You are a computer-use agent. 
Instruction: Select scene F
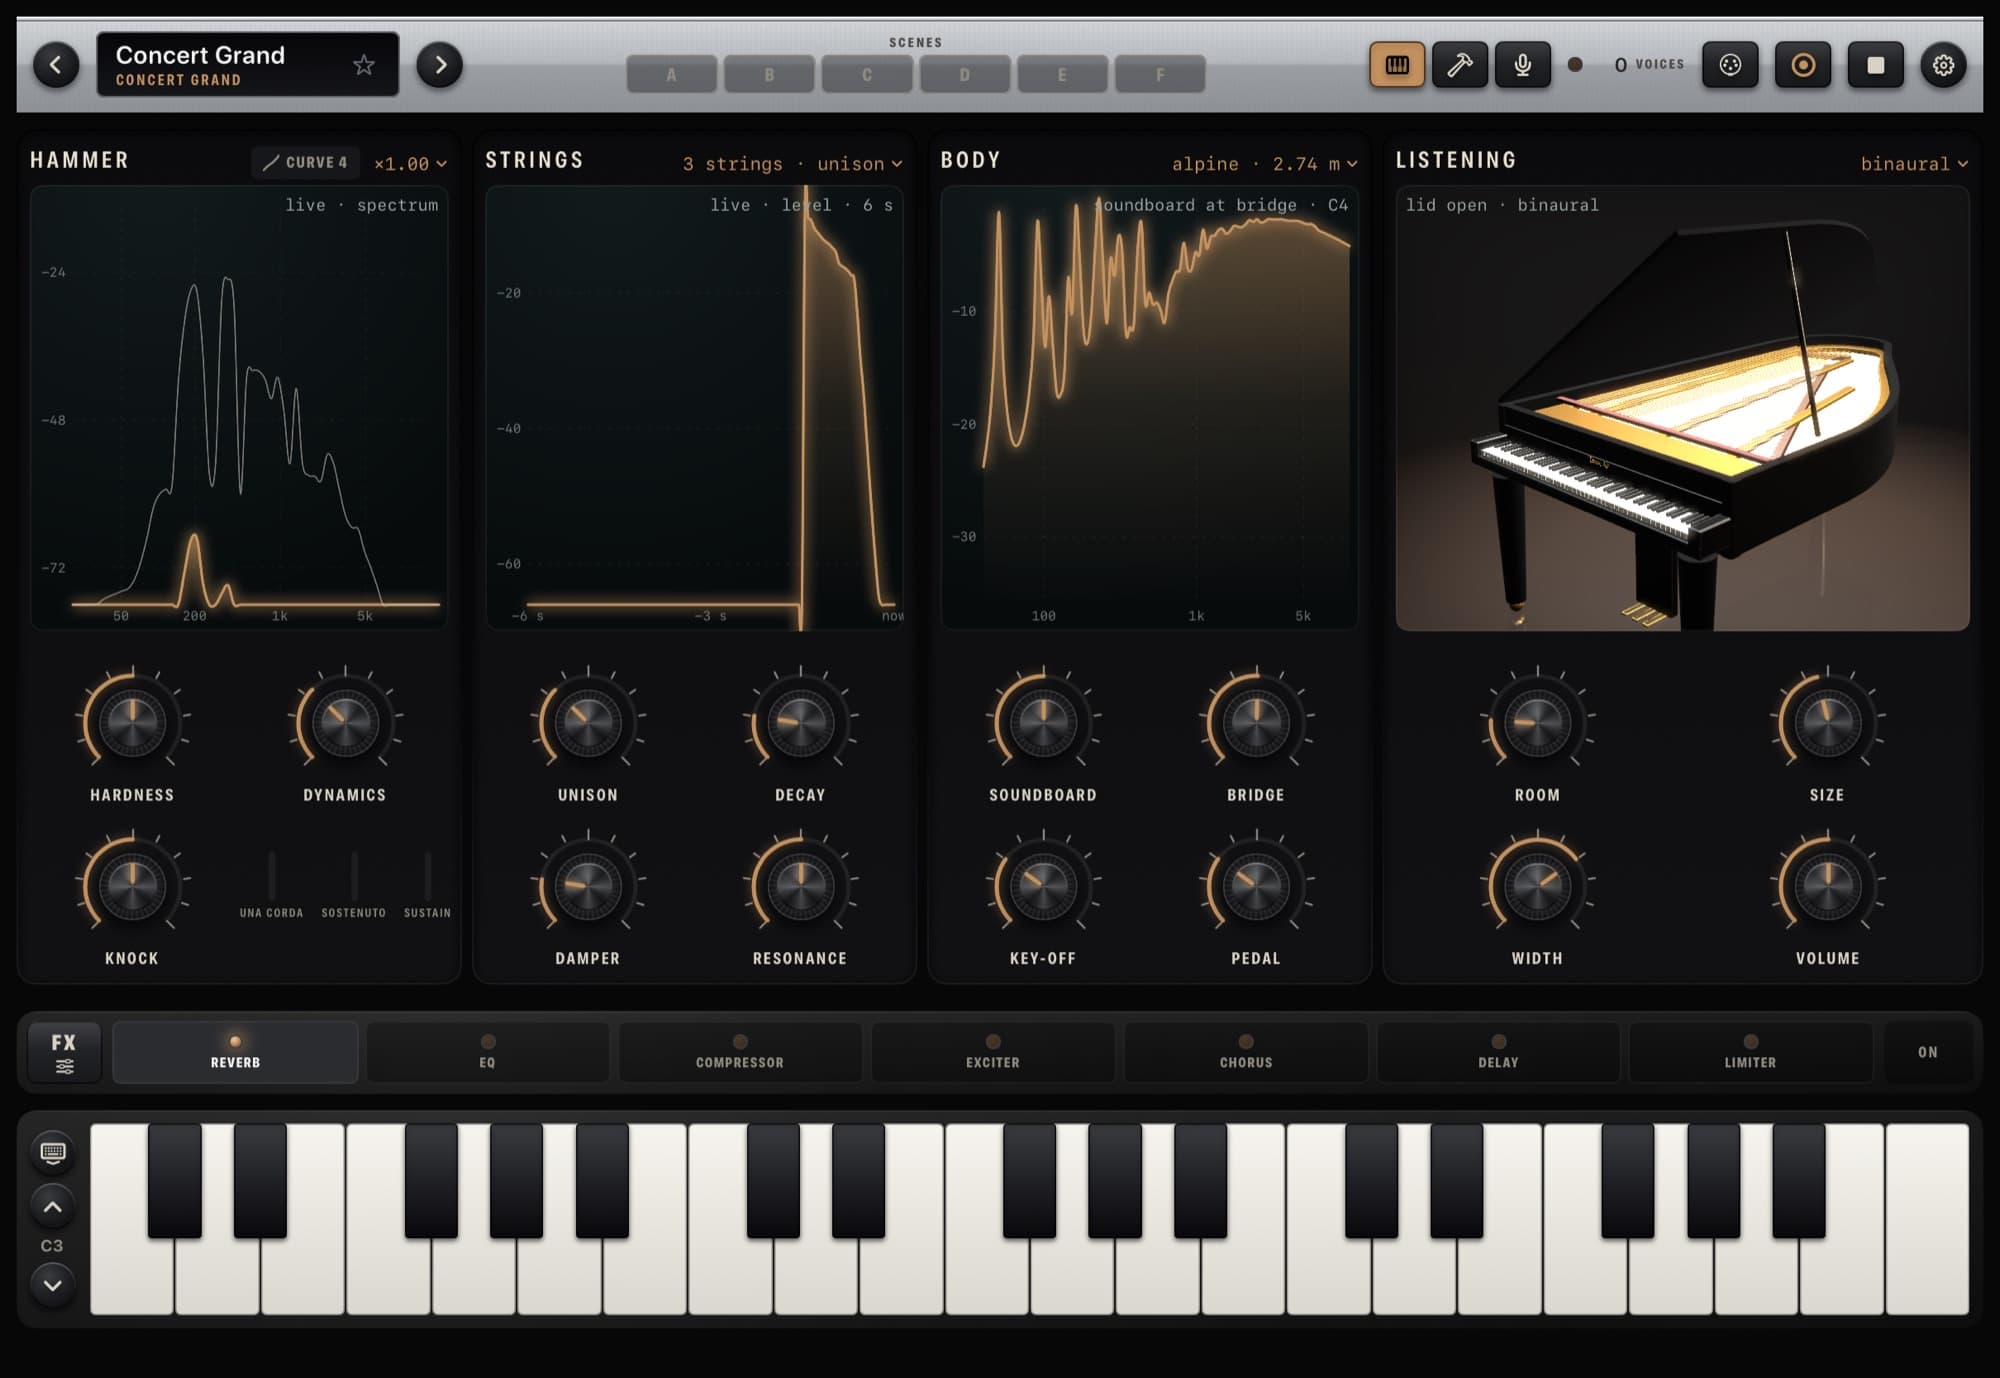[1160, 75]
